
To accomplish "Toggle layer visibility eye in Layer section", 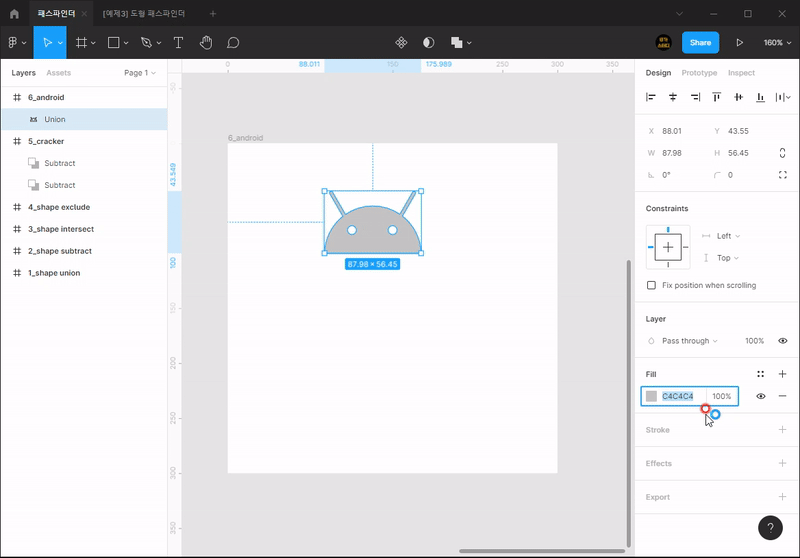I will click(x=782, y=341).
